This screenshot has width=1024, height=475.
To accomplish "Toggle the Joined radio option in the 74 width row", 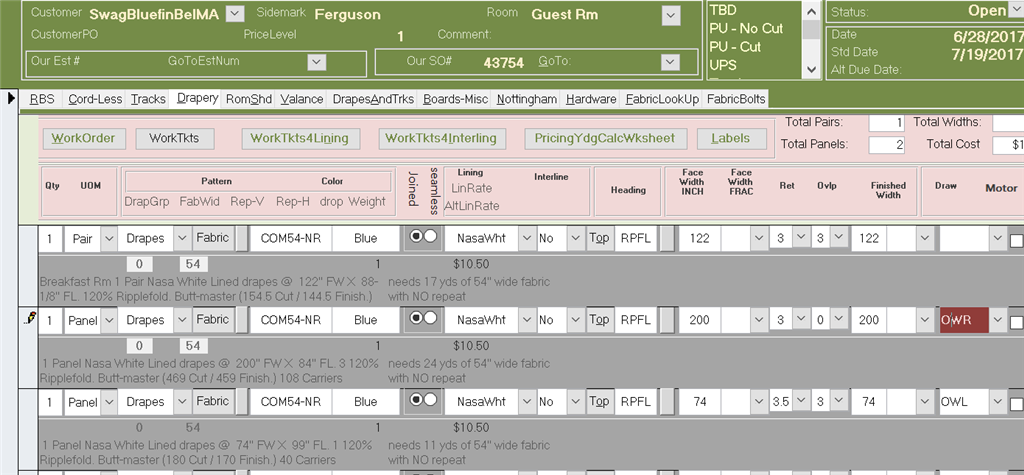I will pyautogui.click(x=415, y=401).
